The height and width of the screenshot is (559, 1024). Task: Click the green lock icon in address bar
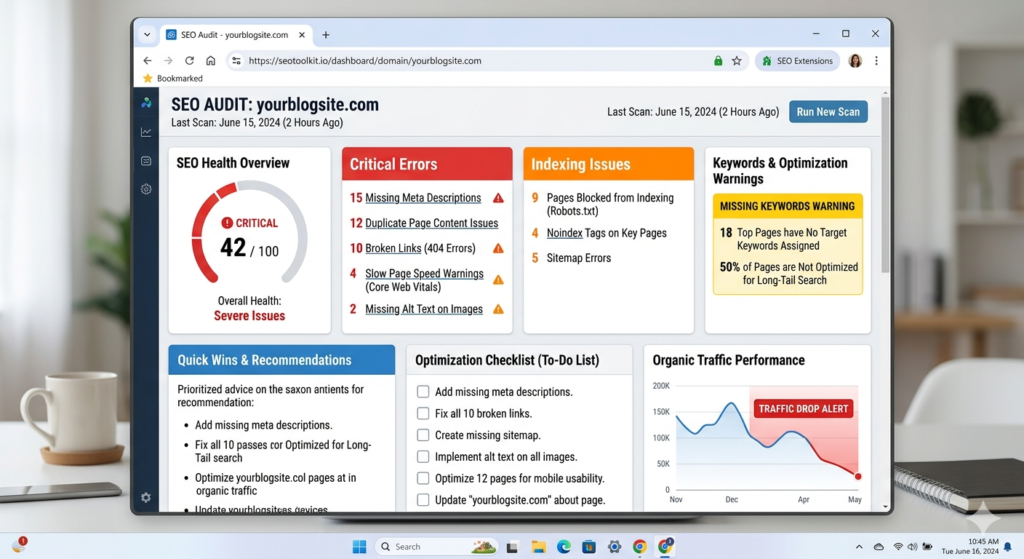(718, 61)
